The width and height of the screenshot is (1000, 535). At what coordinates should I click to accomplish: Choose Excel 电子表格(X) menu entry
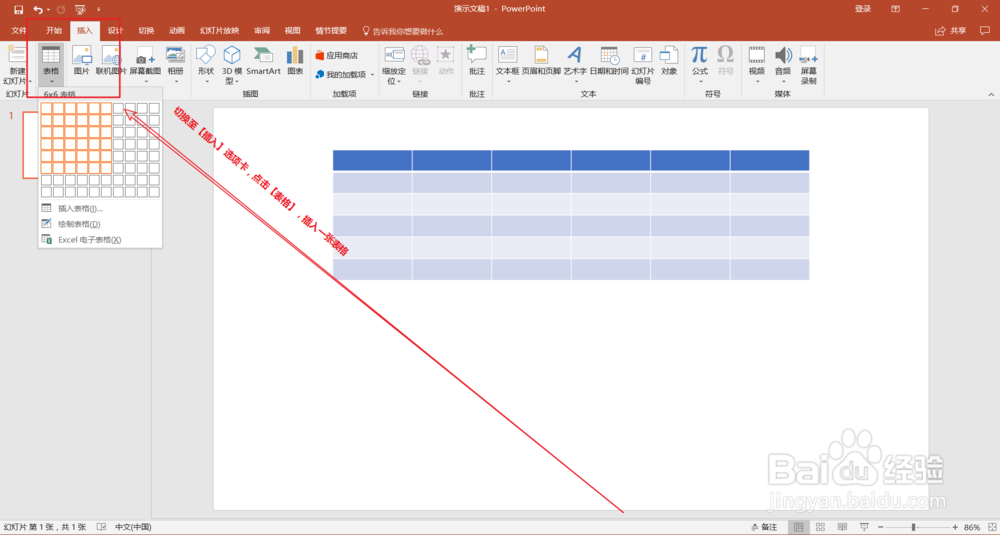pos(100,240)
